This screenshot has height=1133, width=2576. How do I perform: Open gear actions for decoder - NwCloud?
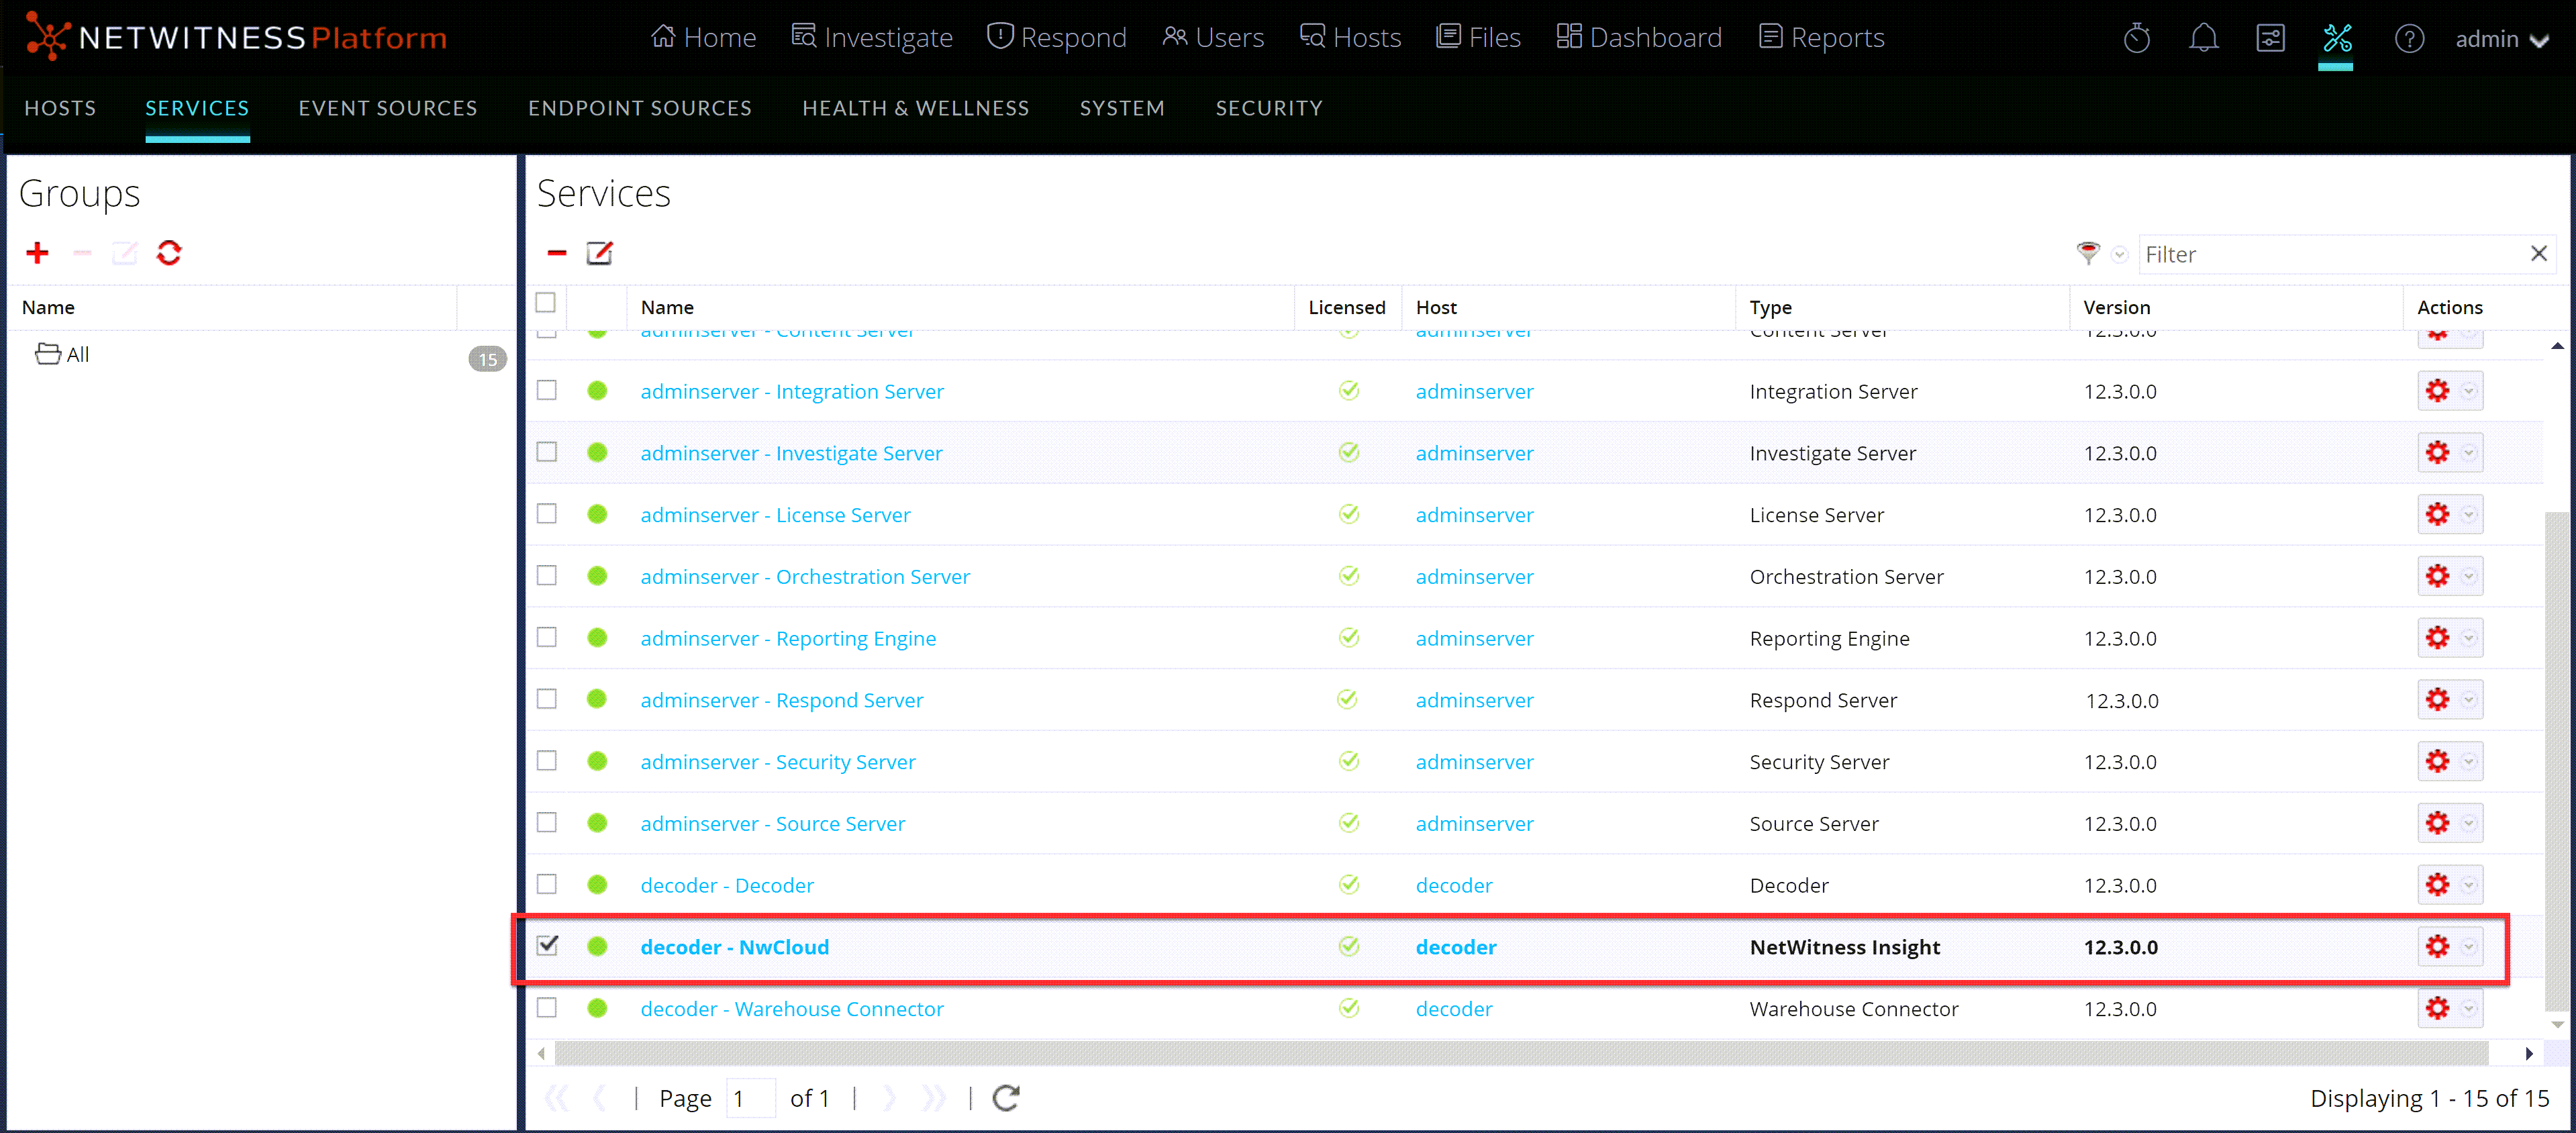[2437, 947]
